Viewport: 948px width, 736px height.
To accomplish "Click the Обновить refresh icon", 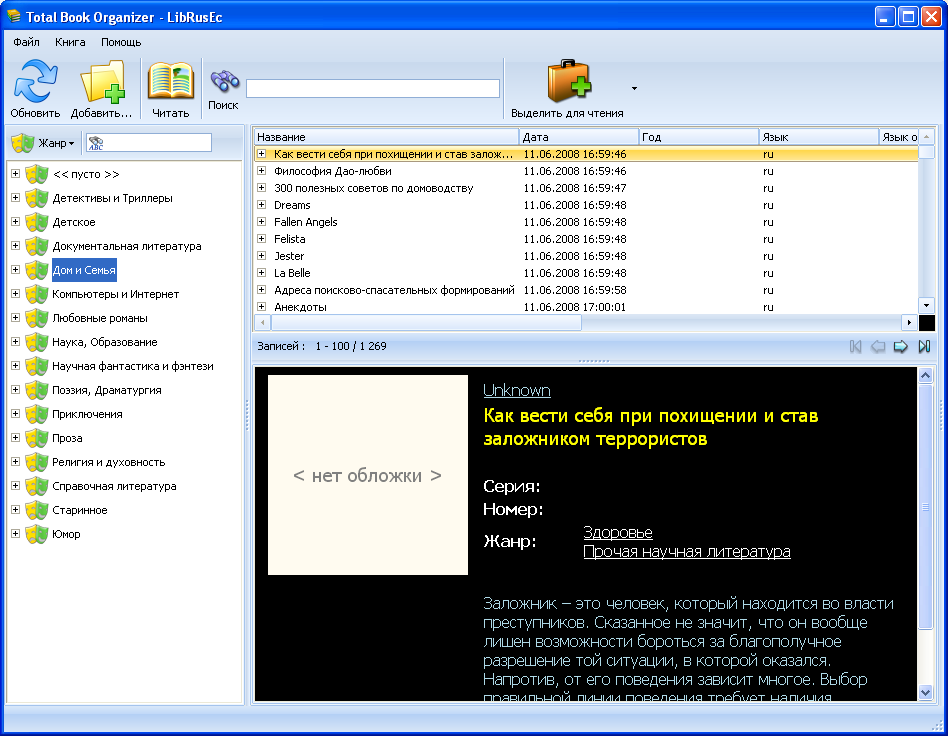I will click(x=36, y=81).
